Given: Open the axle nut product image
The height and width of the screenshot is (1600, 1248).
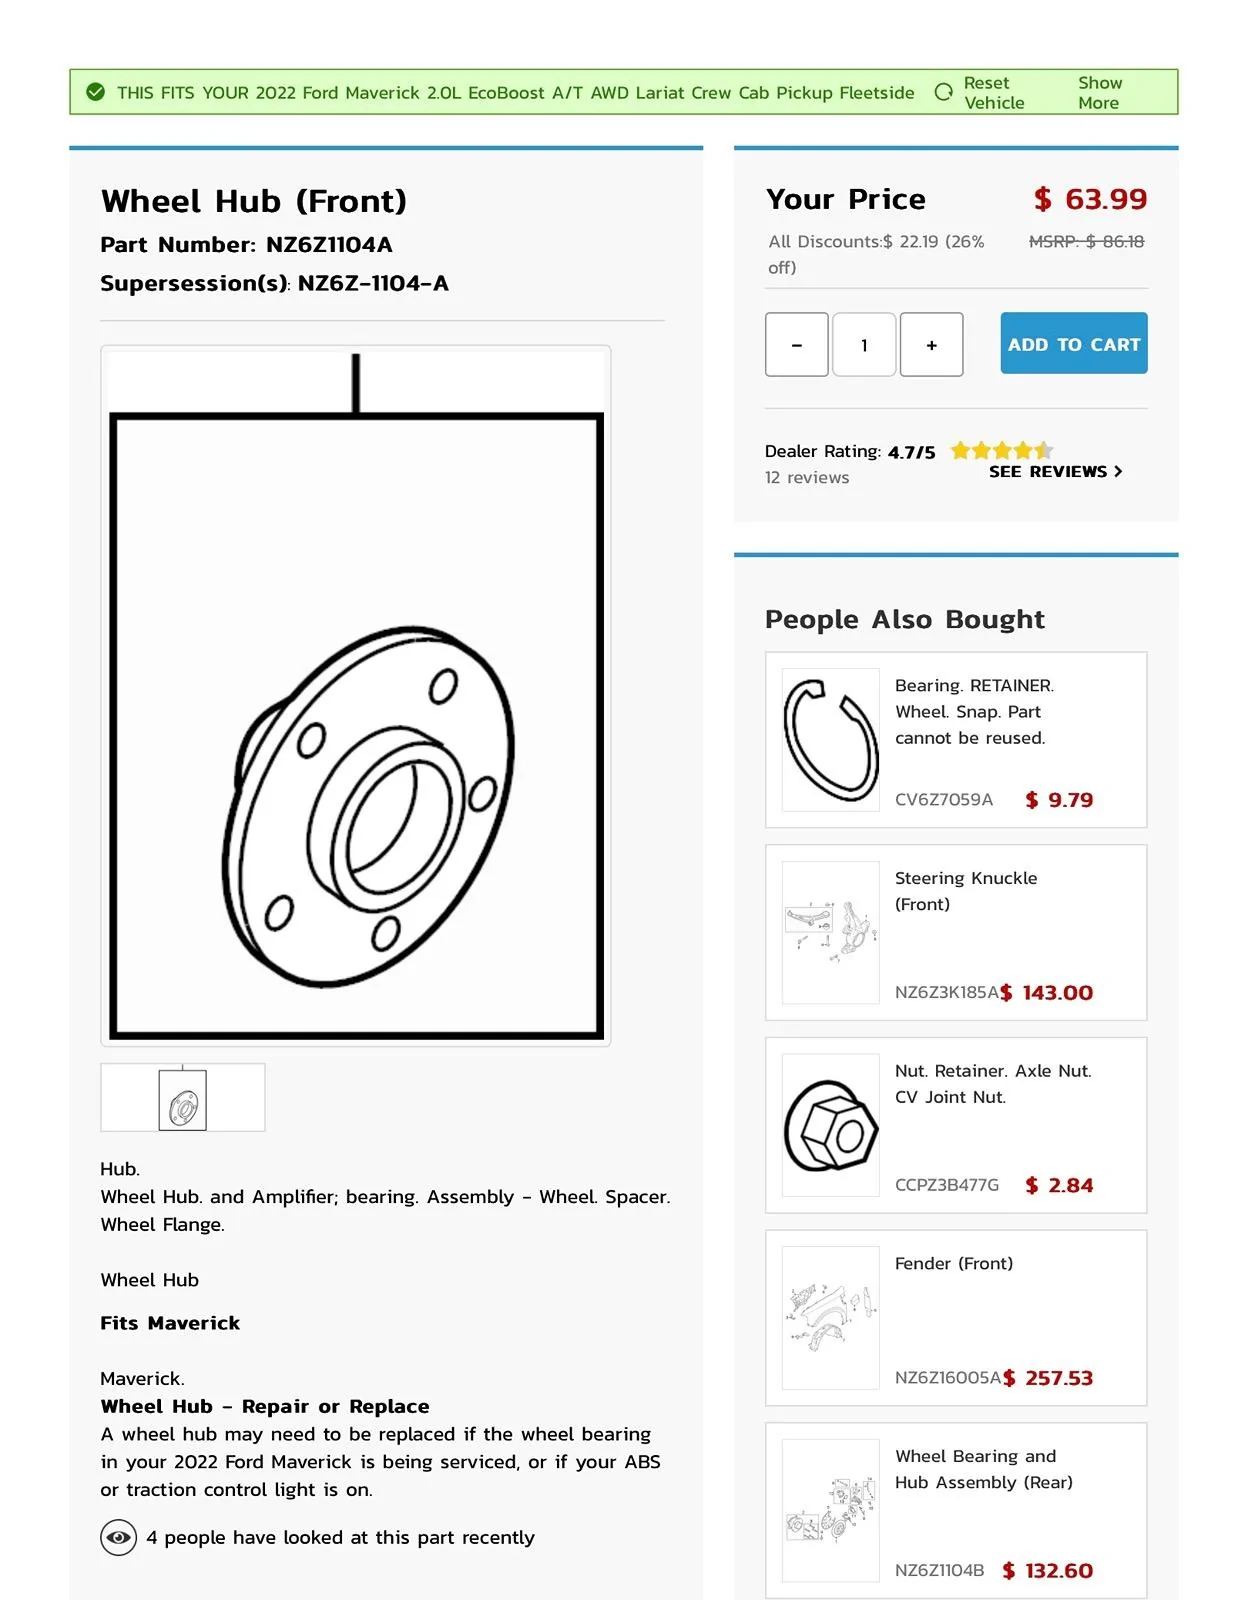Looking at the screenshot, I should [830, 1125].
